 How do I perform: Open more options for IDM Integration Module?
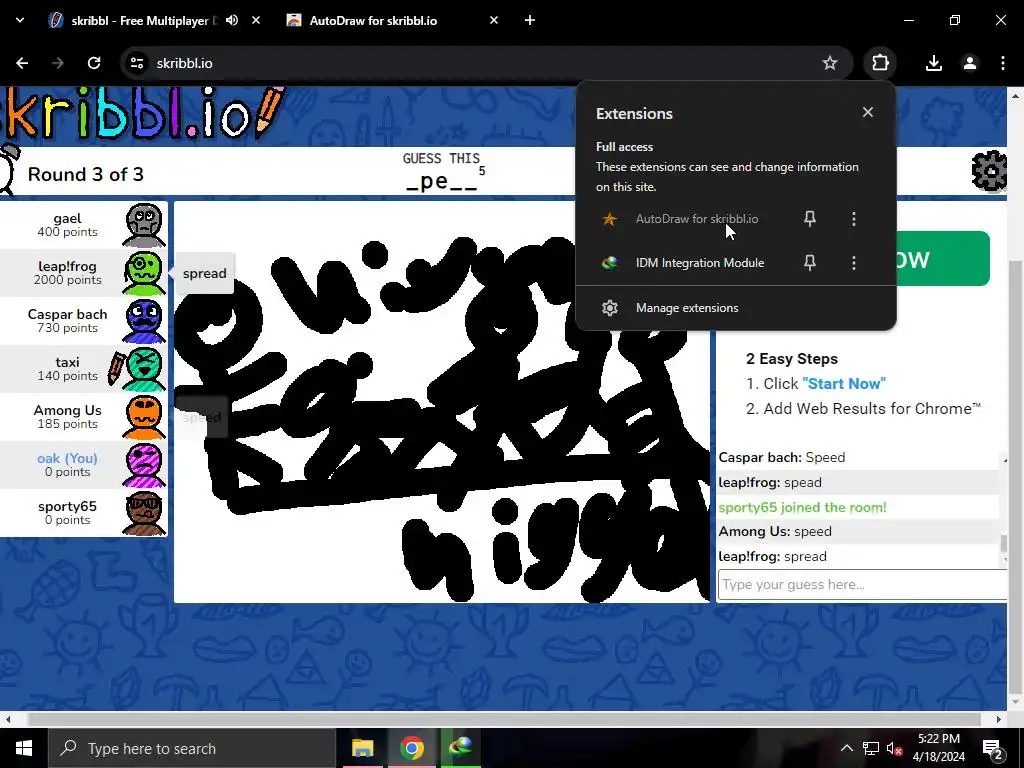(854, 263)
